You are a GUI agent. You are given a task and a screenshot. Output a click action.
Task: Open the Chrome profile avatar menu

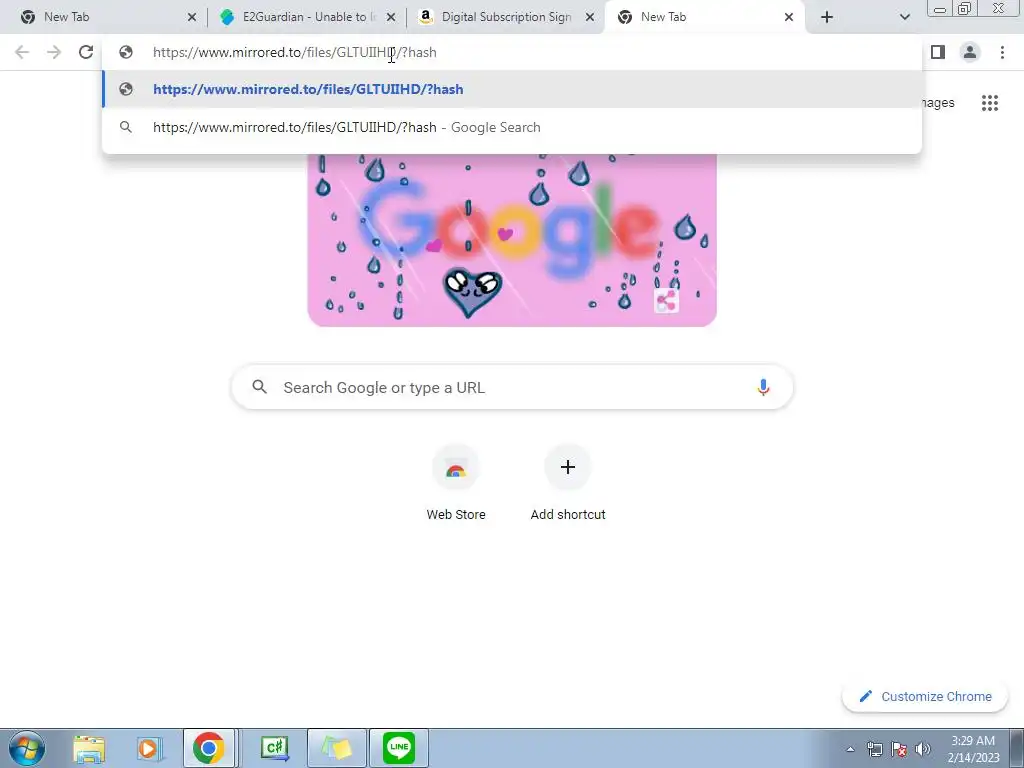point(970,52)
